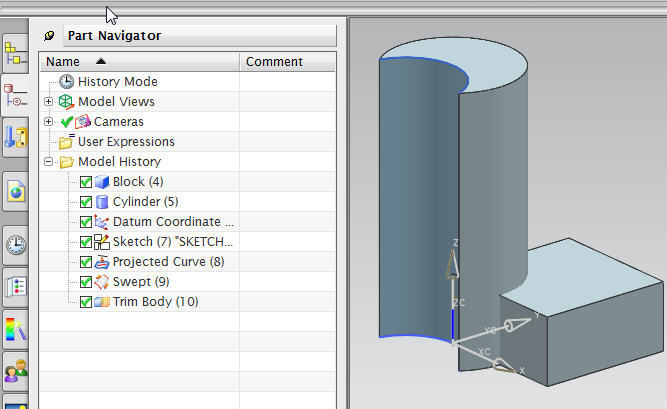
Task: Open the Internet Explorer sidebar tab
Action: (x=16, y=192)
